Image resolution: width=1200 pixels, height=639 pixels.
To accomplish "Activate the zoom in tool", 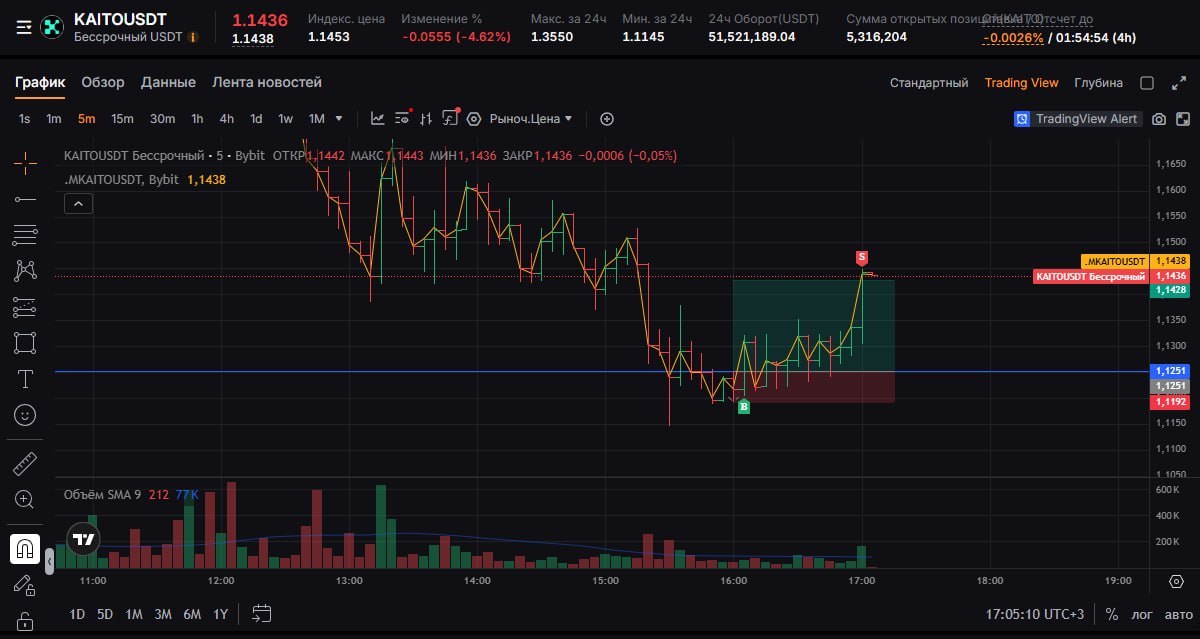I will 25,499.
